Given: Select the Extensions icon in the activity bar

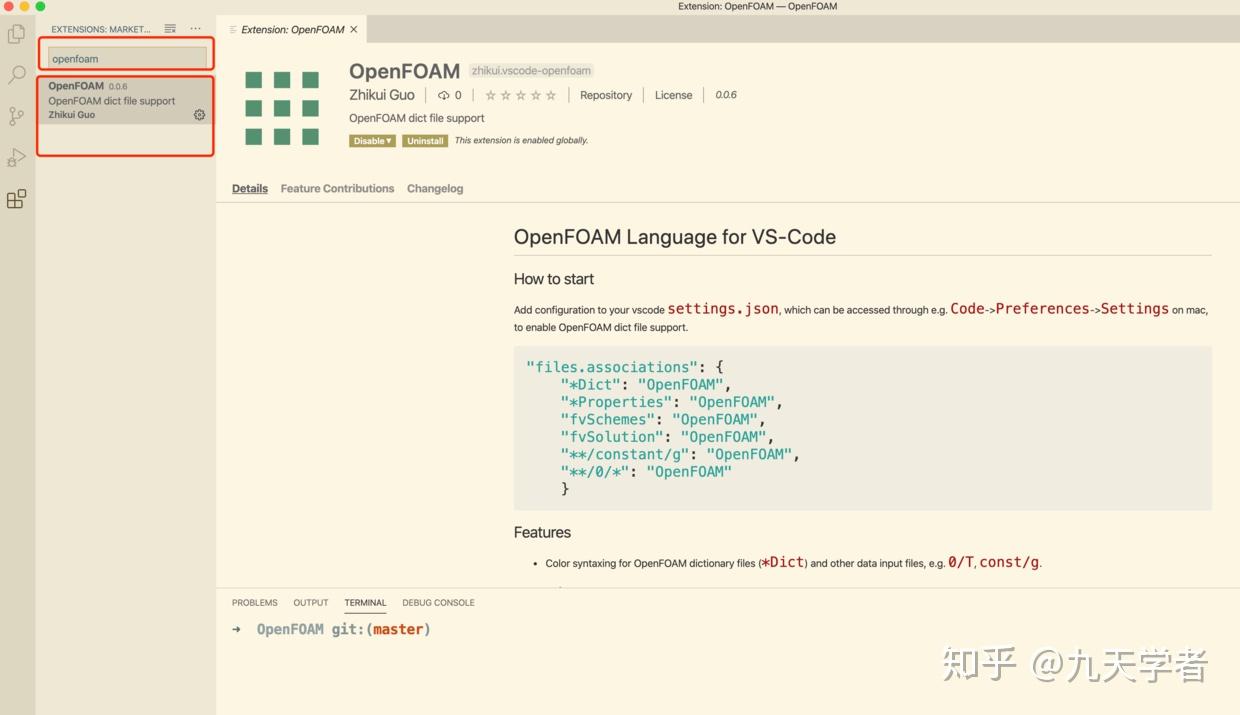Looking at the screenshot, I should tap(15, 199).
